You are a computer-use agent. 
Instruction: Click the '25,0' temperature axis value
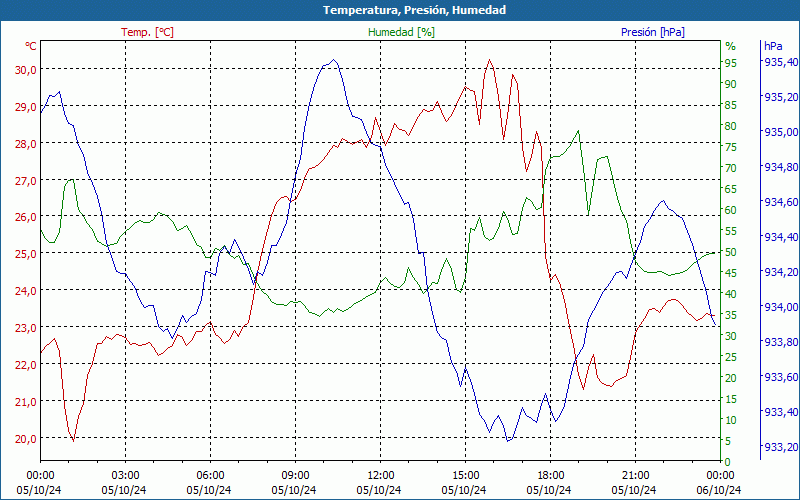pyautogui.click(x=26, y=254)
